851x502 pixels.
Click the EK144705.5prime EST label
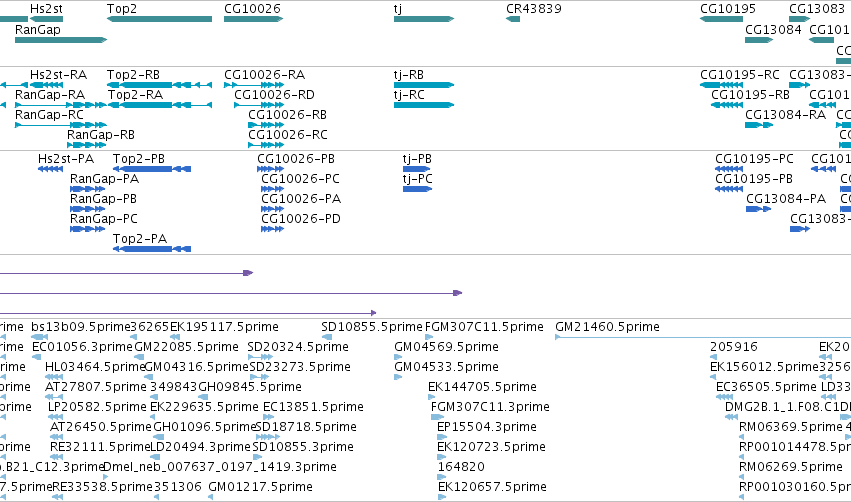[482, 387]
